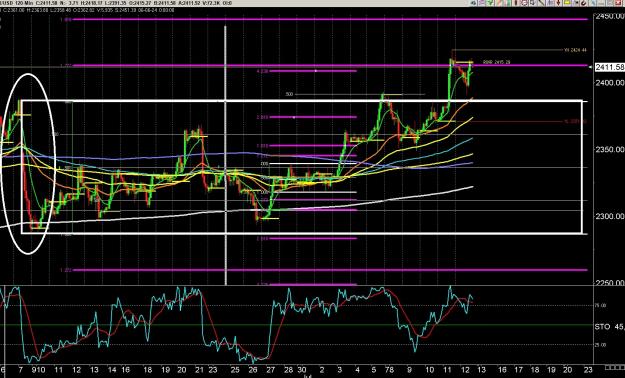Viewport: 625px width, 378px height.
Task: Click the 2300.00 price axis label
Action: tap(609, 216)
